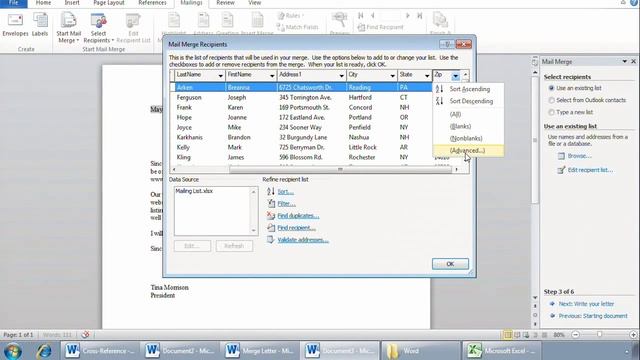Click the Find duplicates icon

[x=271, y=216]
